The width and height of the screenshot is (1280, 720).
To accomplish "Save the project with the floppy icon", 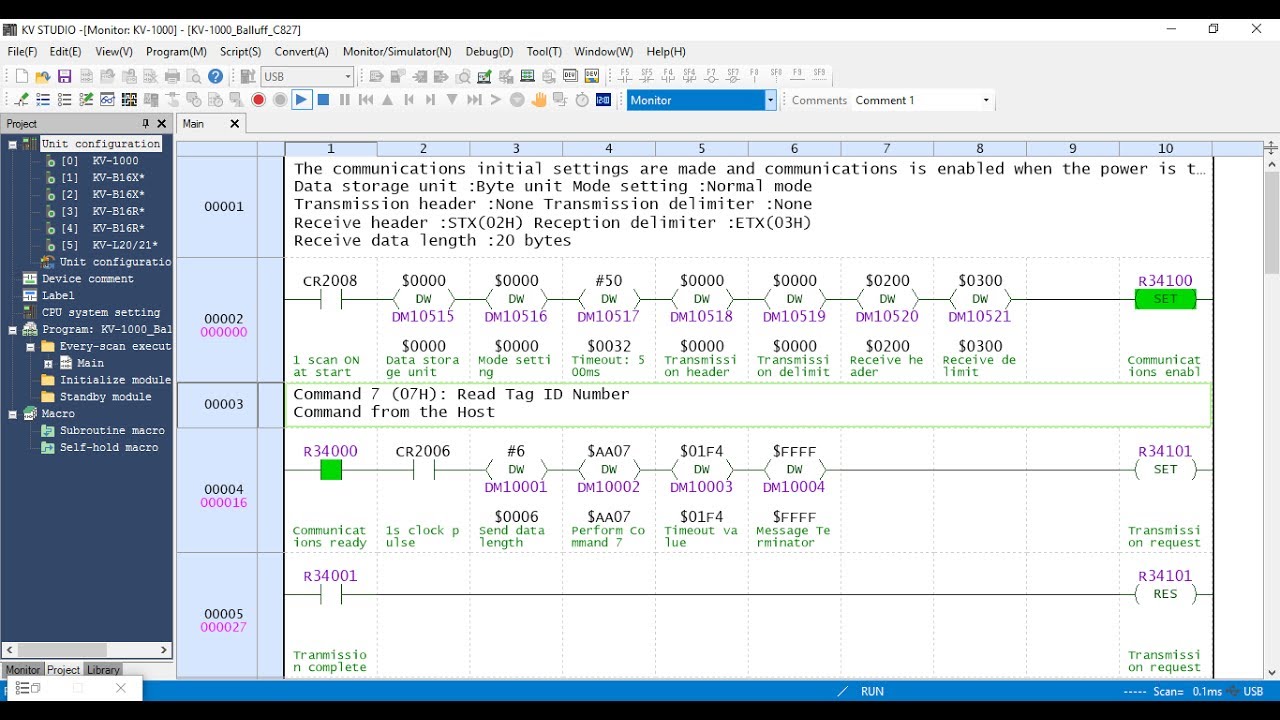I will point(65,76).
